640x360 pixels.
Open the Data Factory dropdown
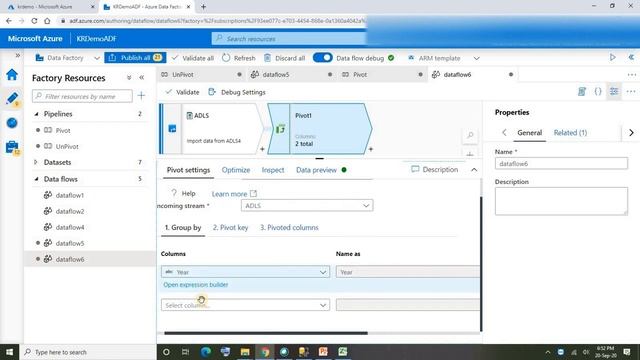tap(67, 58)
